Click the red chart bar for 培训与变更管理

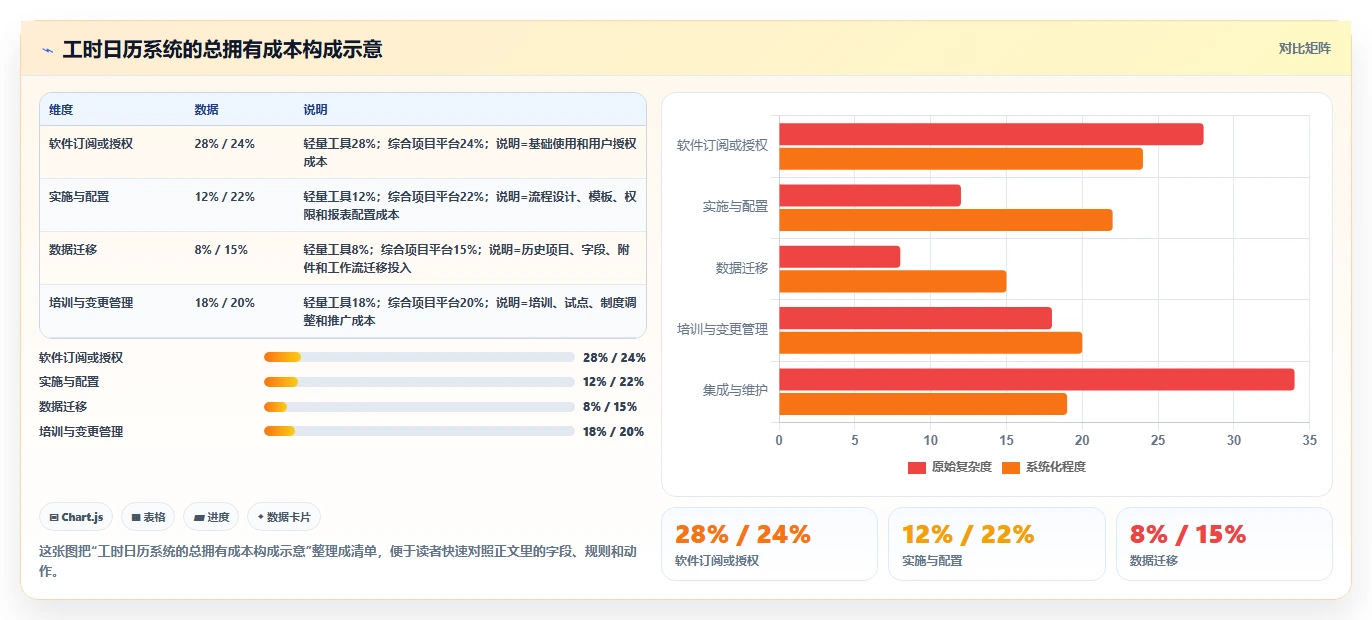(x=916, y=318)
